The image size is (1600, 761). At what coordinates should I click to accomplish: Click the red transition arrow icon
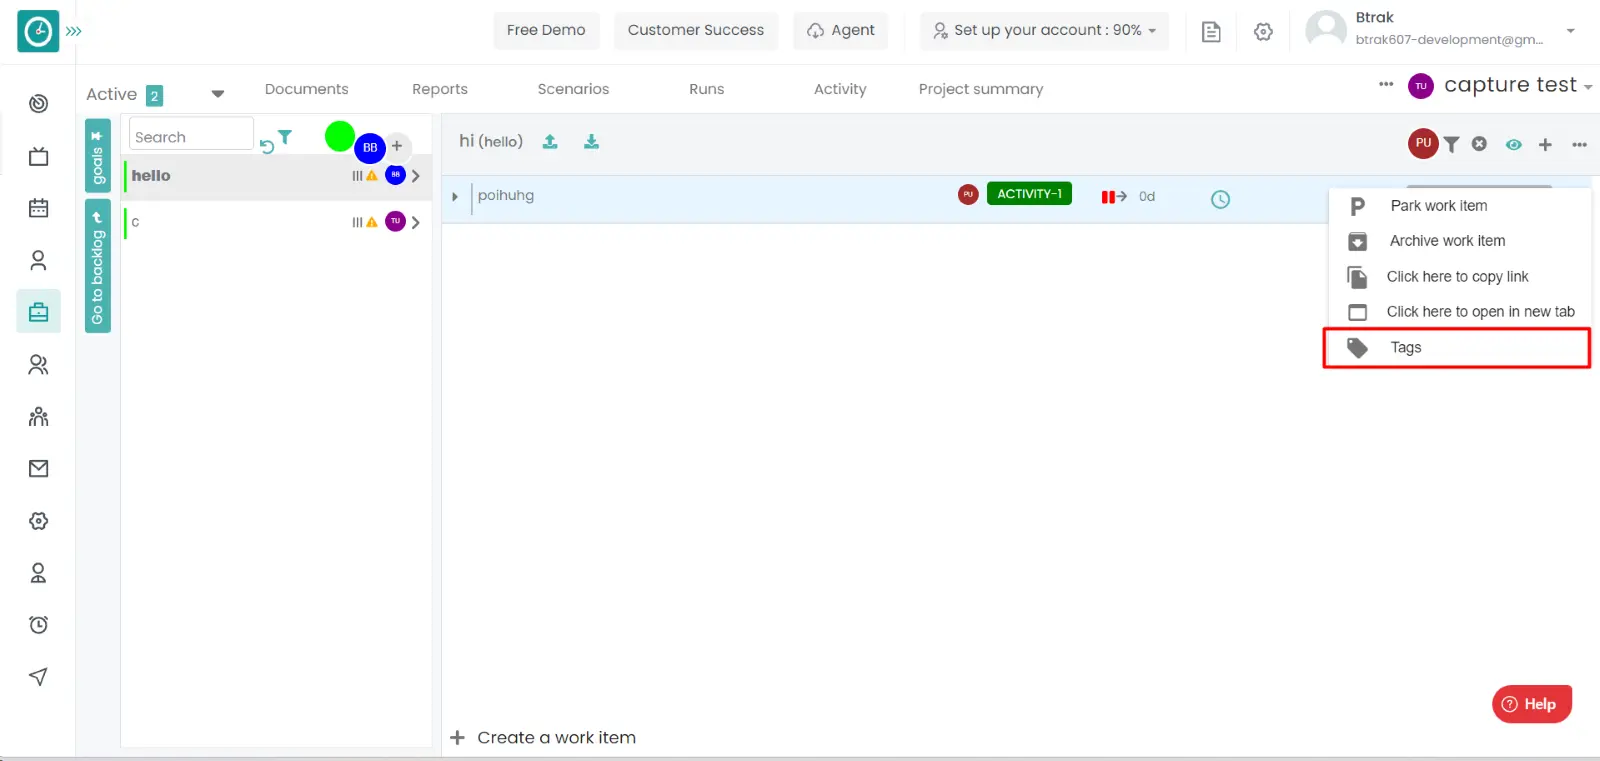[x=1114, y=197]
